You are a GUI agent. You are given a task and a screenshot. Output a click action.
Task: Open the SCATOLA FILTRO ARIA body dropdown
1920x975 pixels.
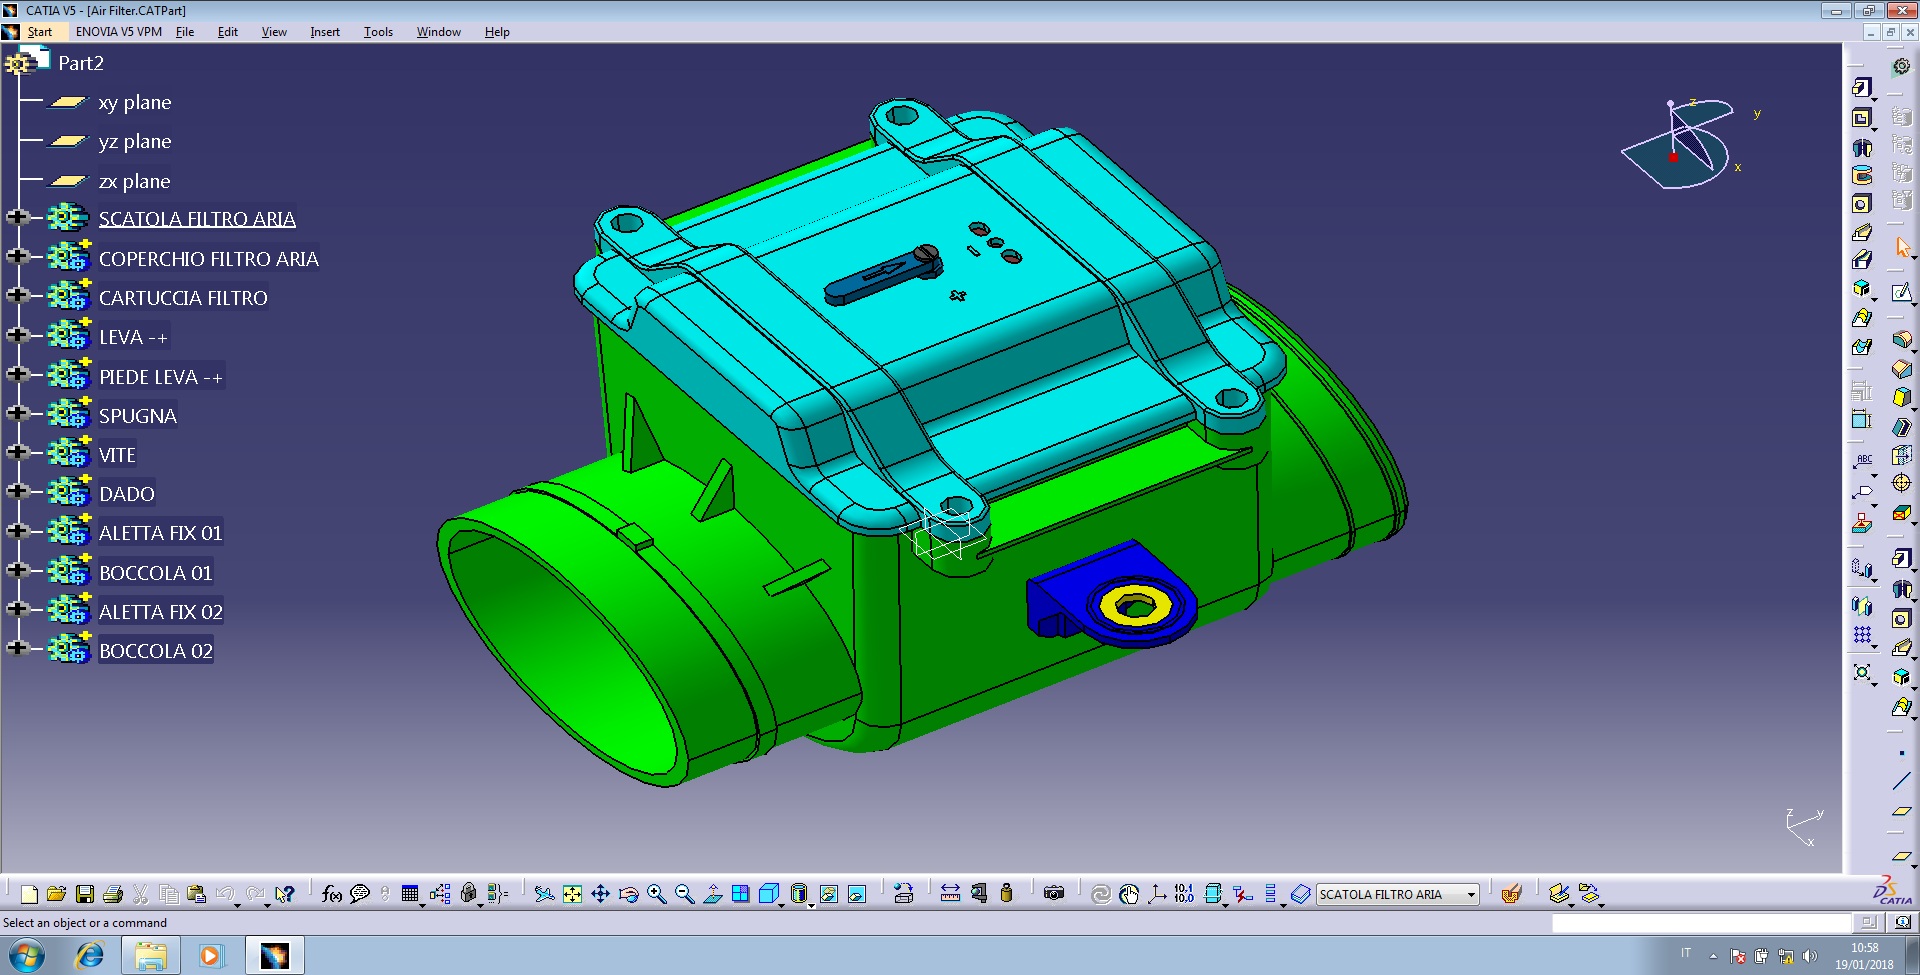coord(1472,895)
